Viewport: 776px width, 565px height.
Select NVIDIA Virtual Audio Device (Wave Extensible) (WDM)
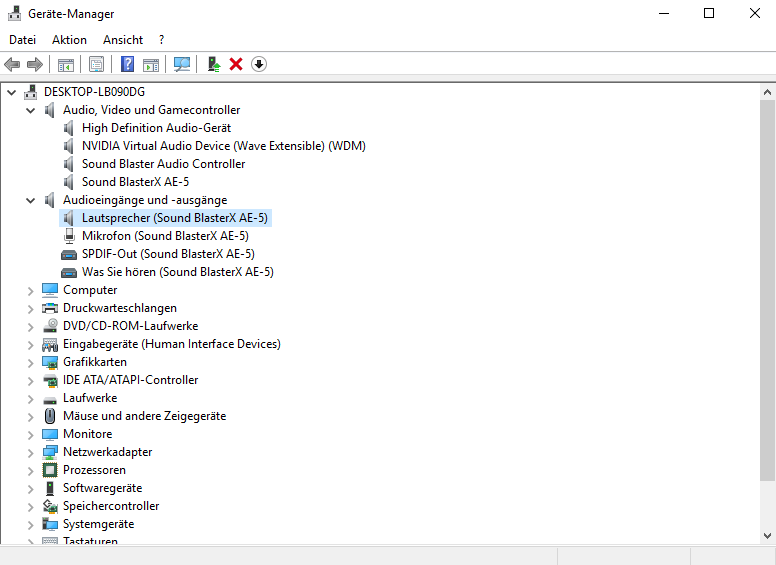(224, 146)
